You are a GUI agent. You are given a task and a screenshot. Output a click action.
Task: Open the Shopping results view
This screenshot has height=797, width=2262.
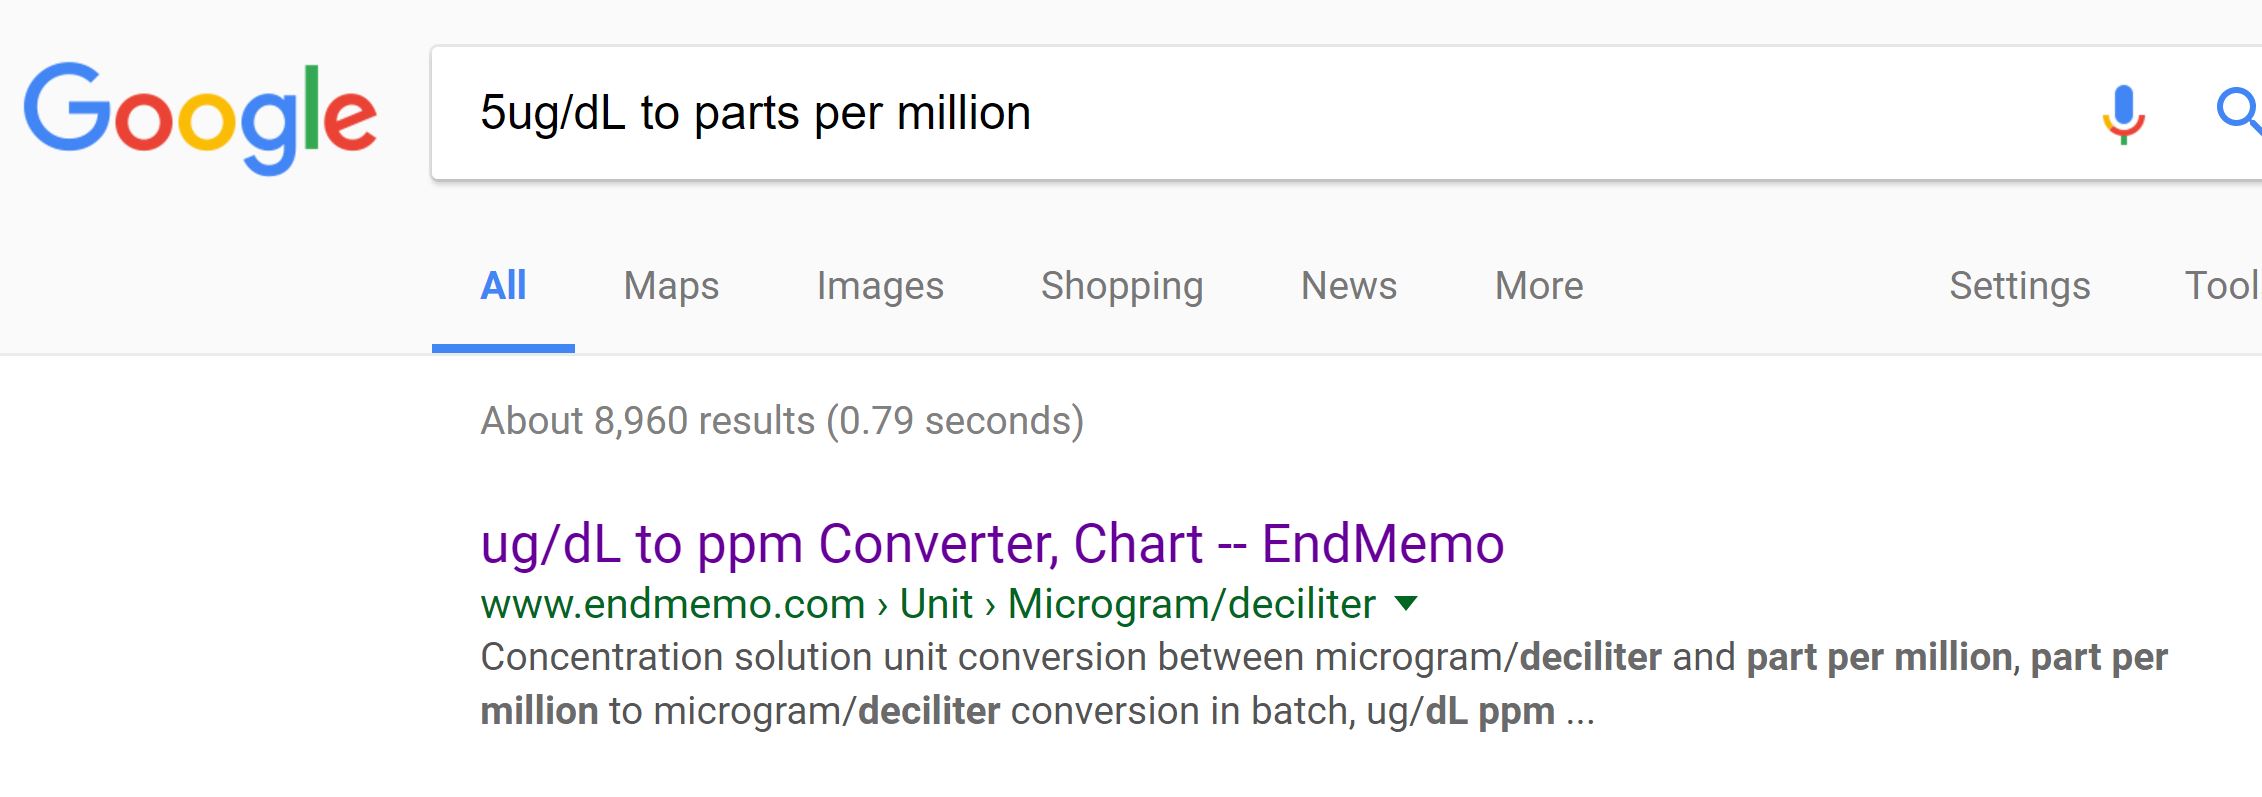pos(1121,286)
